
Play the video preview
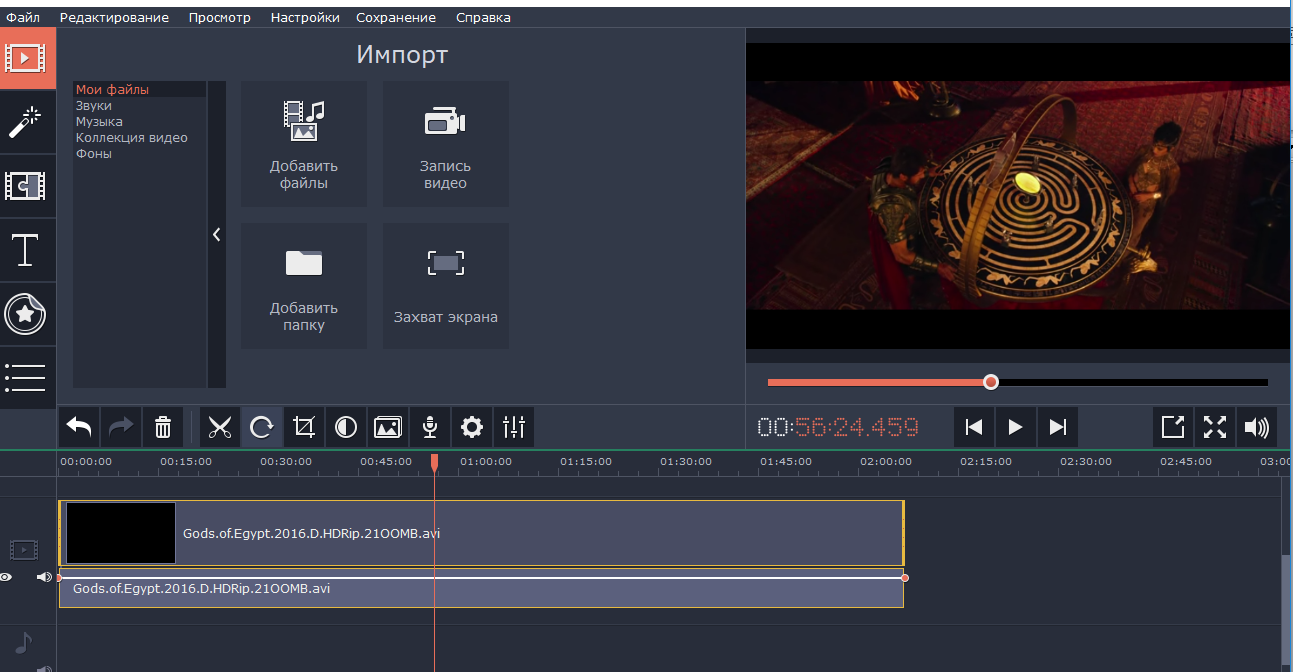click(1016, 428)
